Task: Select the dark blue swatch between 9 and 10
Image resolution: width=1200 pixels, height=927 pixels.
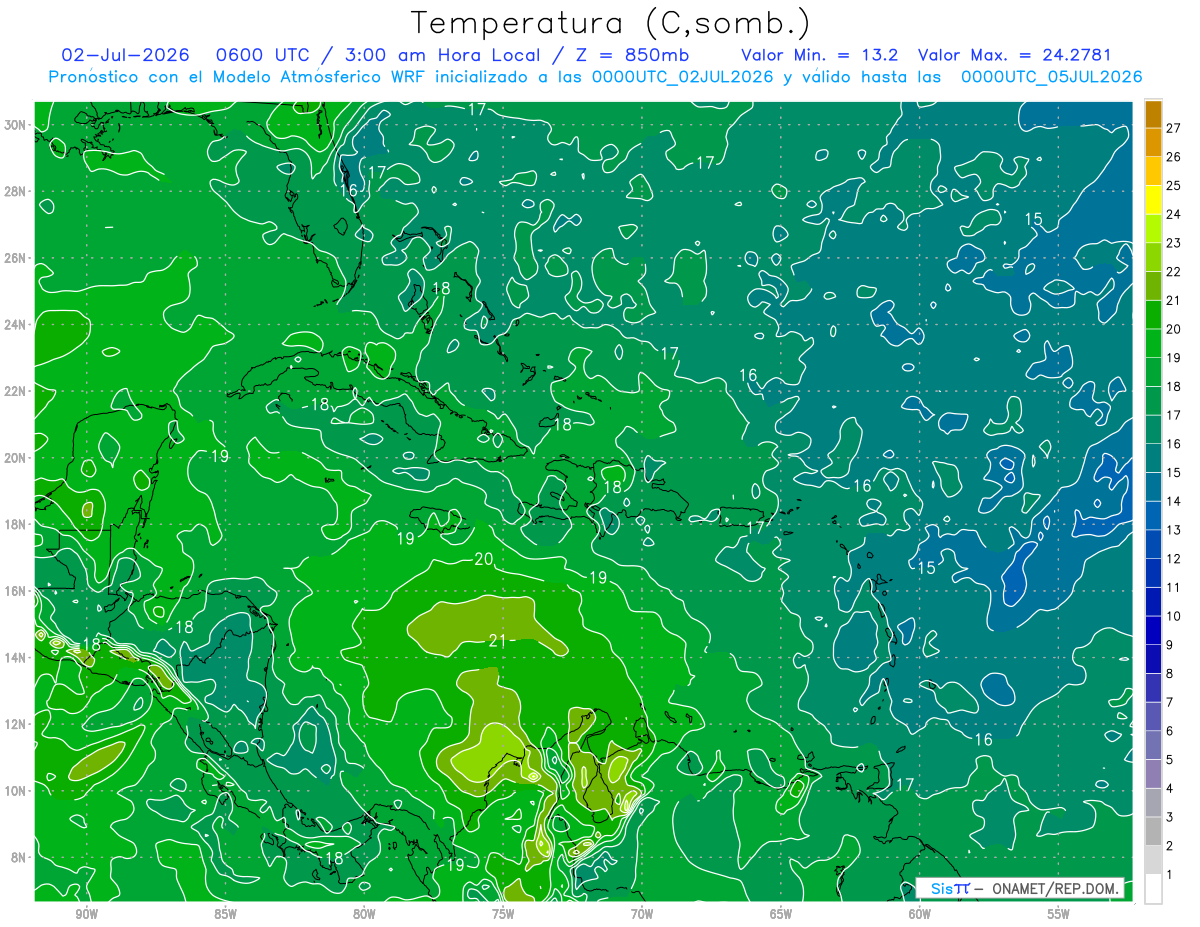Action: pos(1153,630)
